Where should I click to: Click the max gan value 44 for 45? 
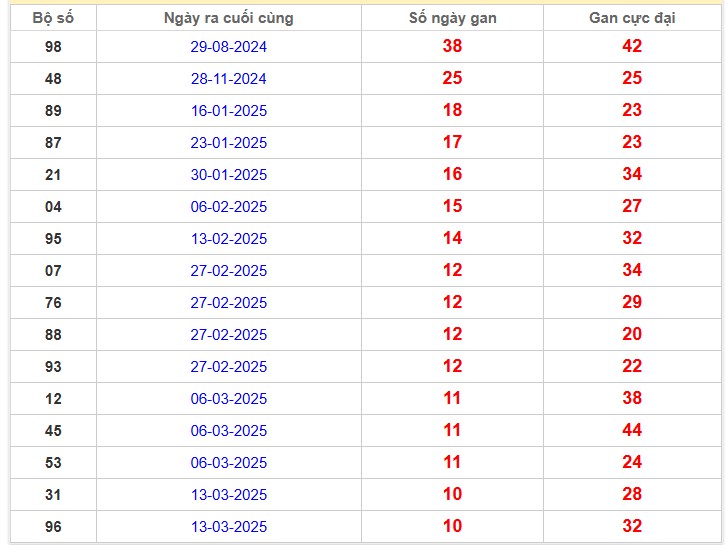point(632,430)
